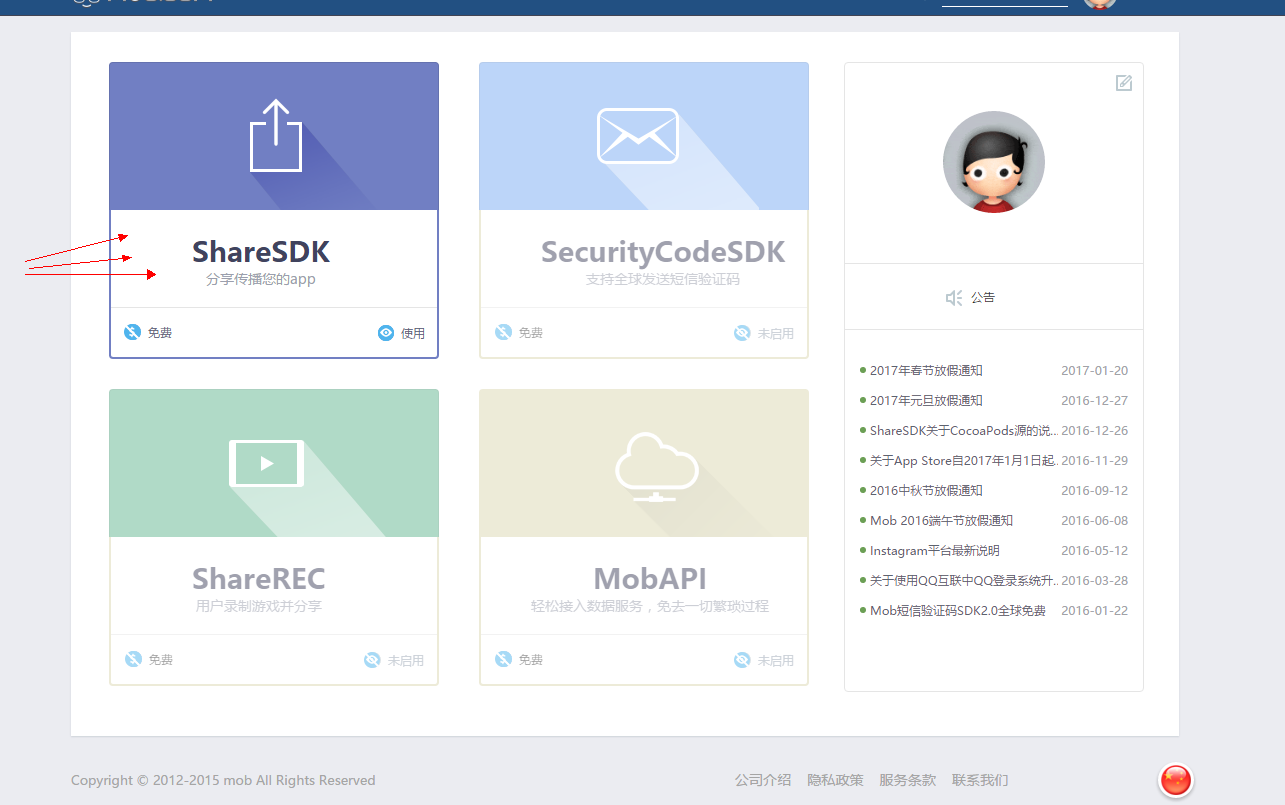Open the ShareSDK关于CocoaPods源 notice
Screen dimensions: 1285x805
pos(964,431)
